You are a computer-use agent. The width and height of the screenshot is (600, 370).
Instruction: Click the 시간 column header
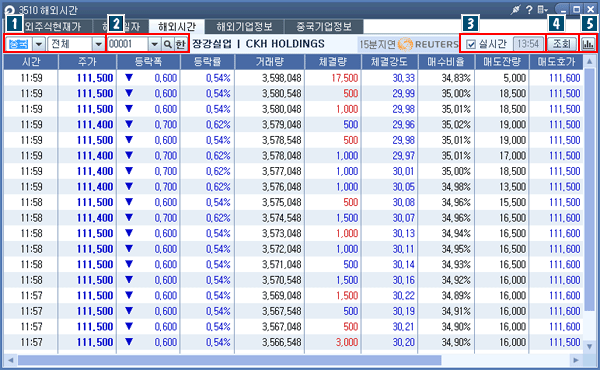click(x=31, y=62)
